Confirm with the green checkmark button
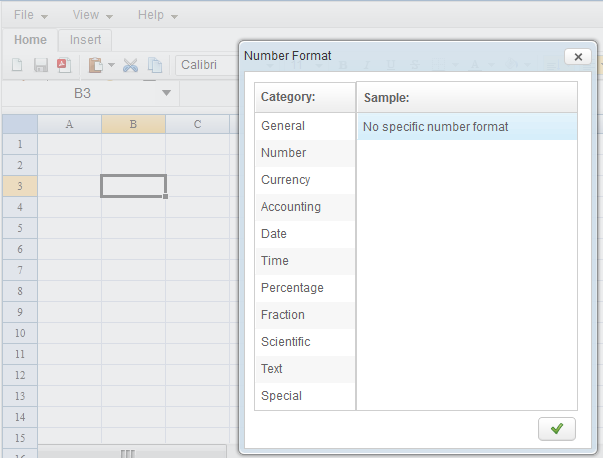The width and height of the screenshot is (603, 458). point(557,429)
